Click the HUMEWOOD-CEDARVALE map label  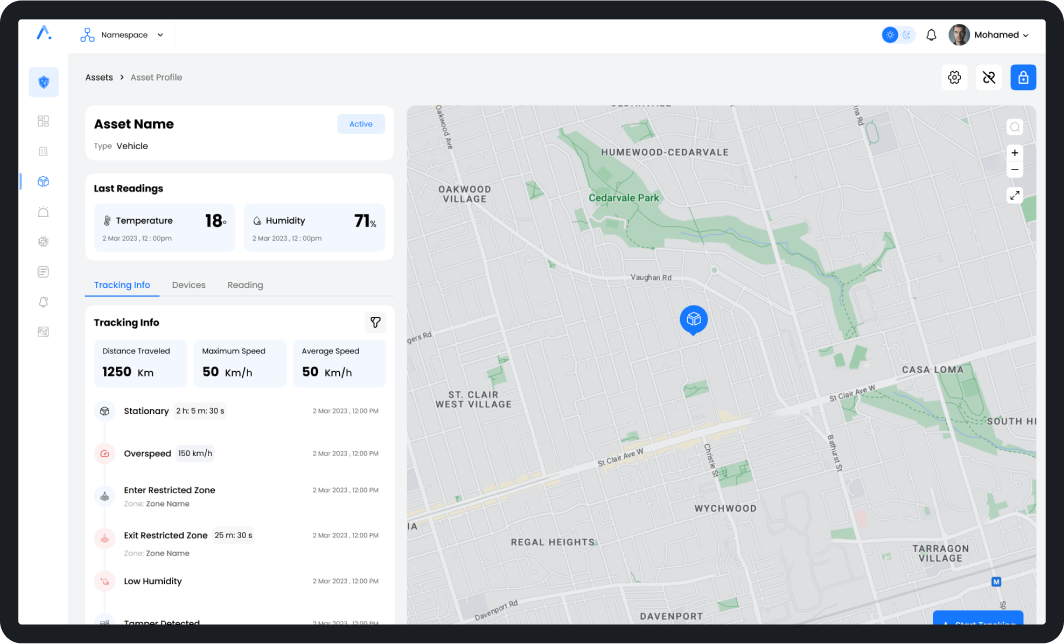point(665,153)
